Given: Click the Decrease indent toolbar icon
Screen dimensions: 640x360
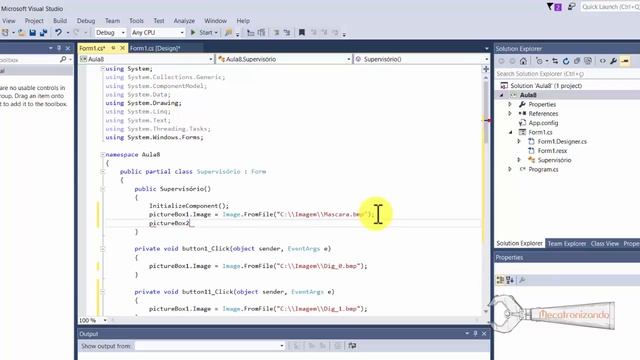Looking at the screenshot, I should [x=251, y=33].
